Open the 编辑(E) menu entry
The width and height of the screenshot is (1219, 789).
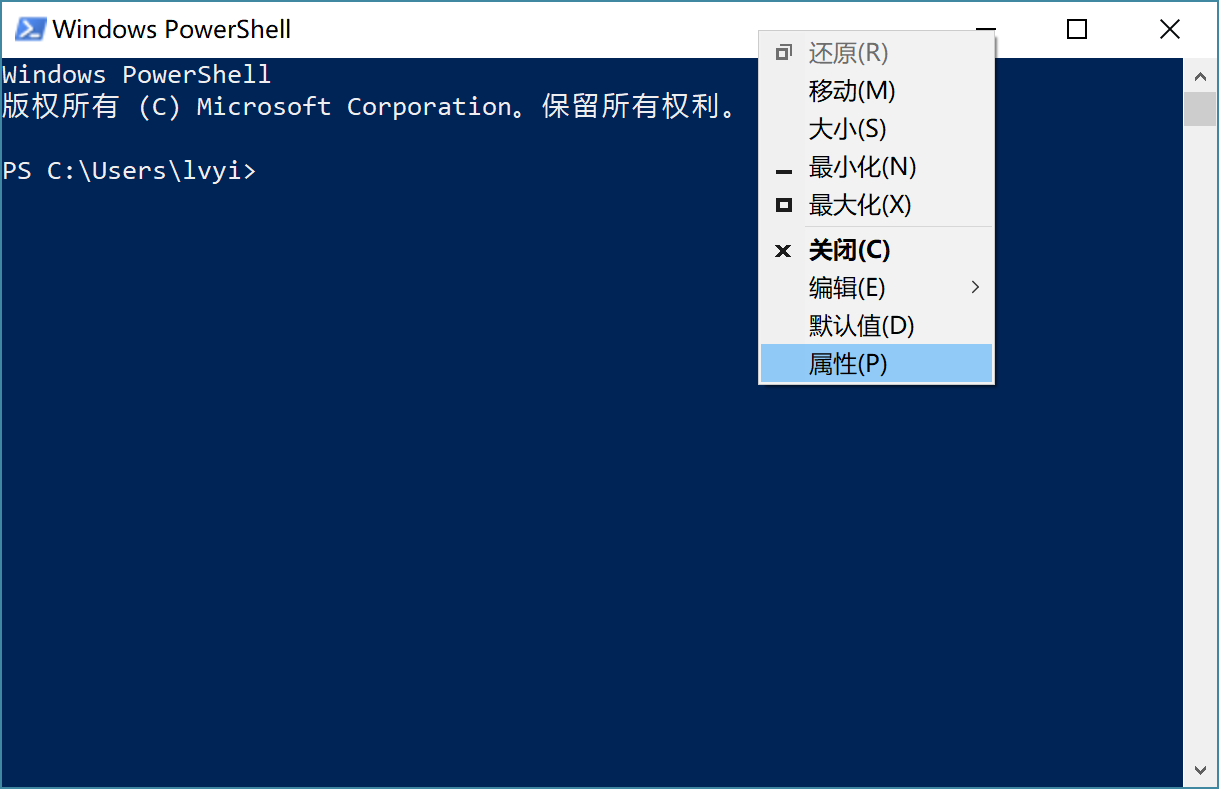[x=877, y=288]
